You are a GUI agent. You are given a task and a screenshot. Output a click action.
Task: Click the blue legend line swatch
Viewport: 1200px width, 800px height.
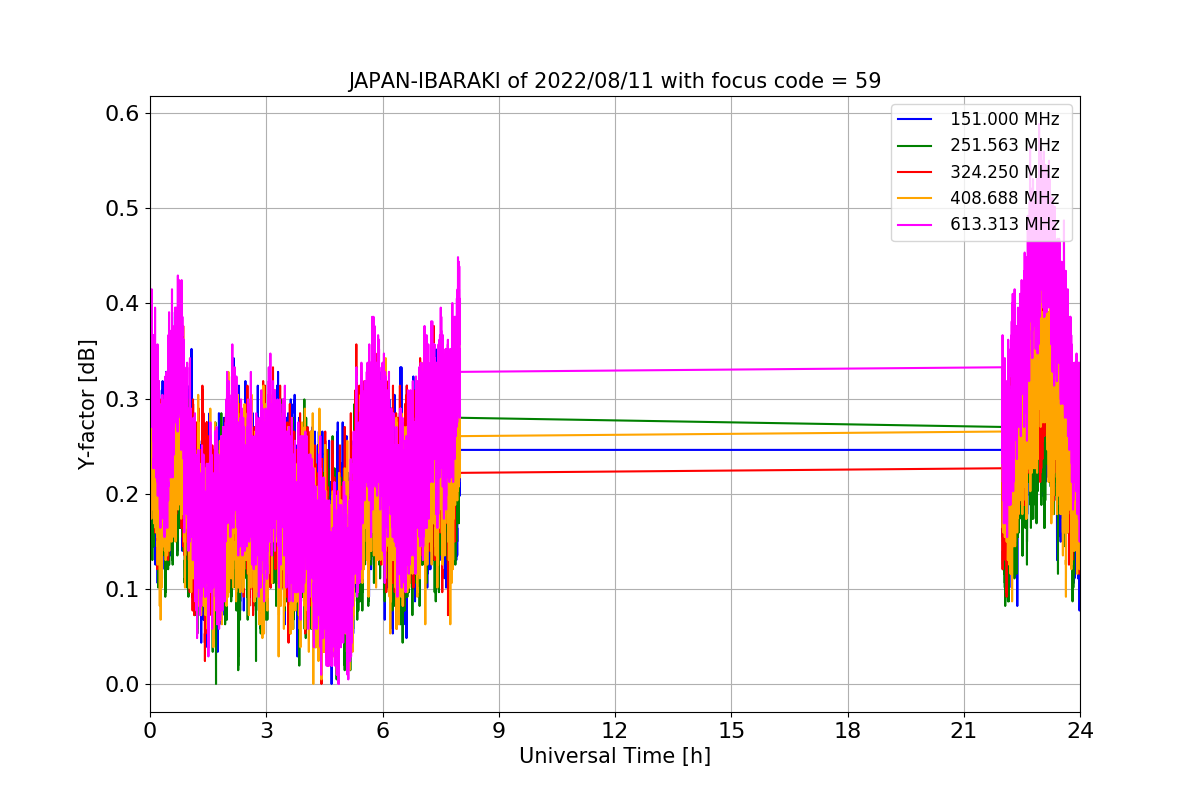(915, 120)
